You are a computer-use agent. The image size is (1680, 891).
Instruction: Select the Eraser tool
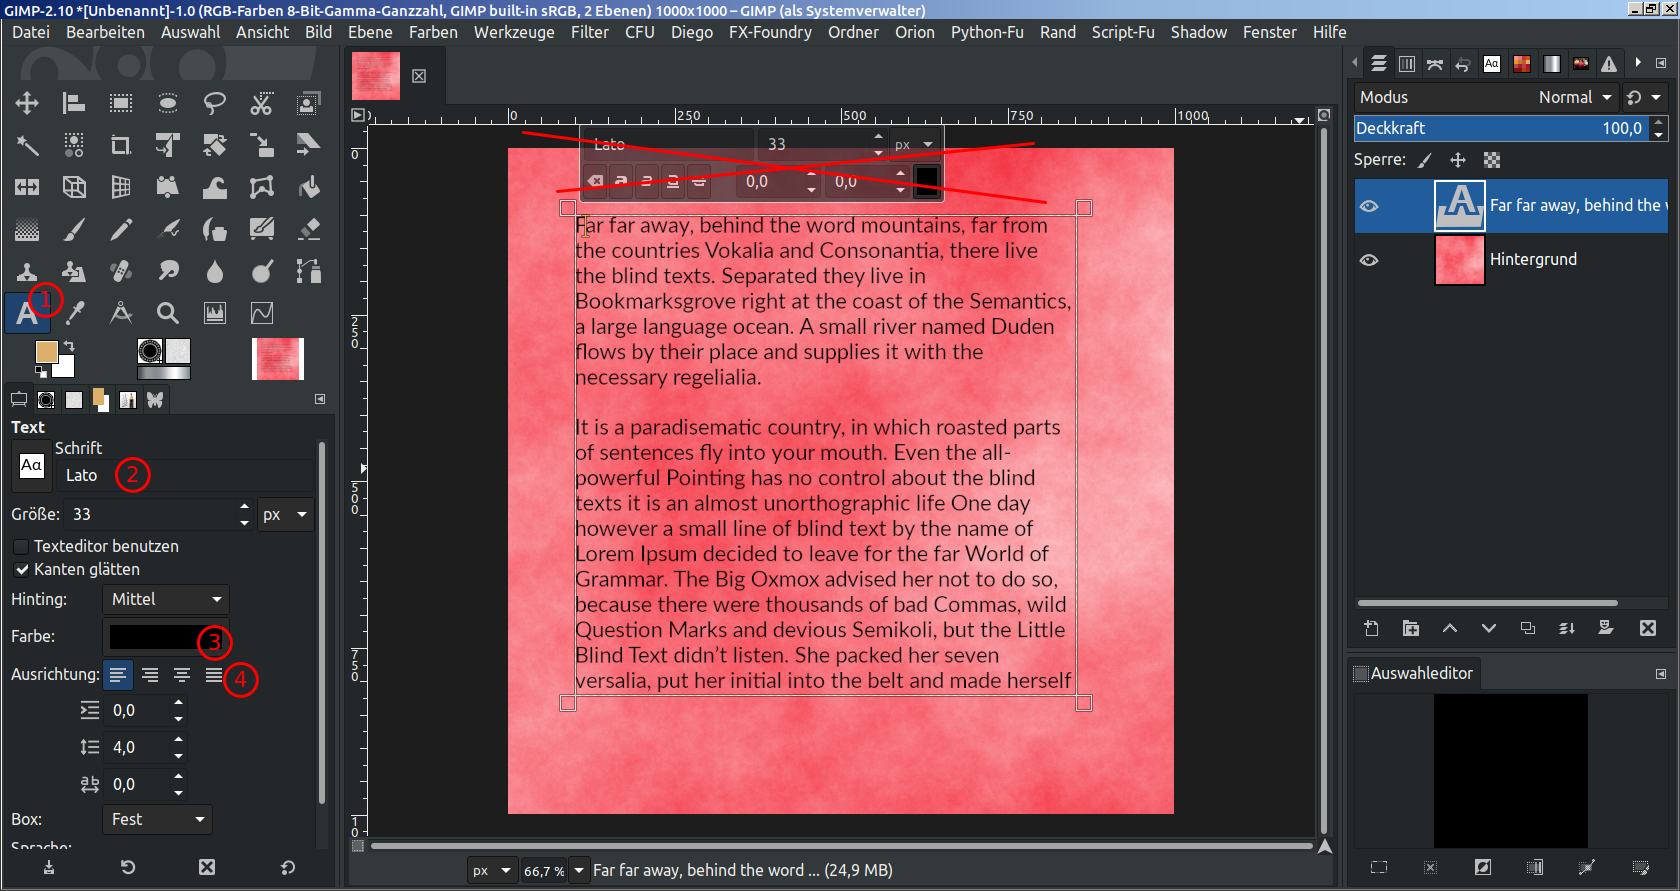pos(309,229)
